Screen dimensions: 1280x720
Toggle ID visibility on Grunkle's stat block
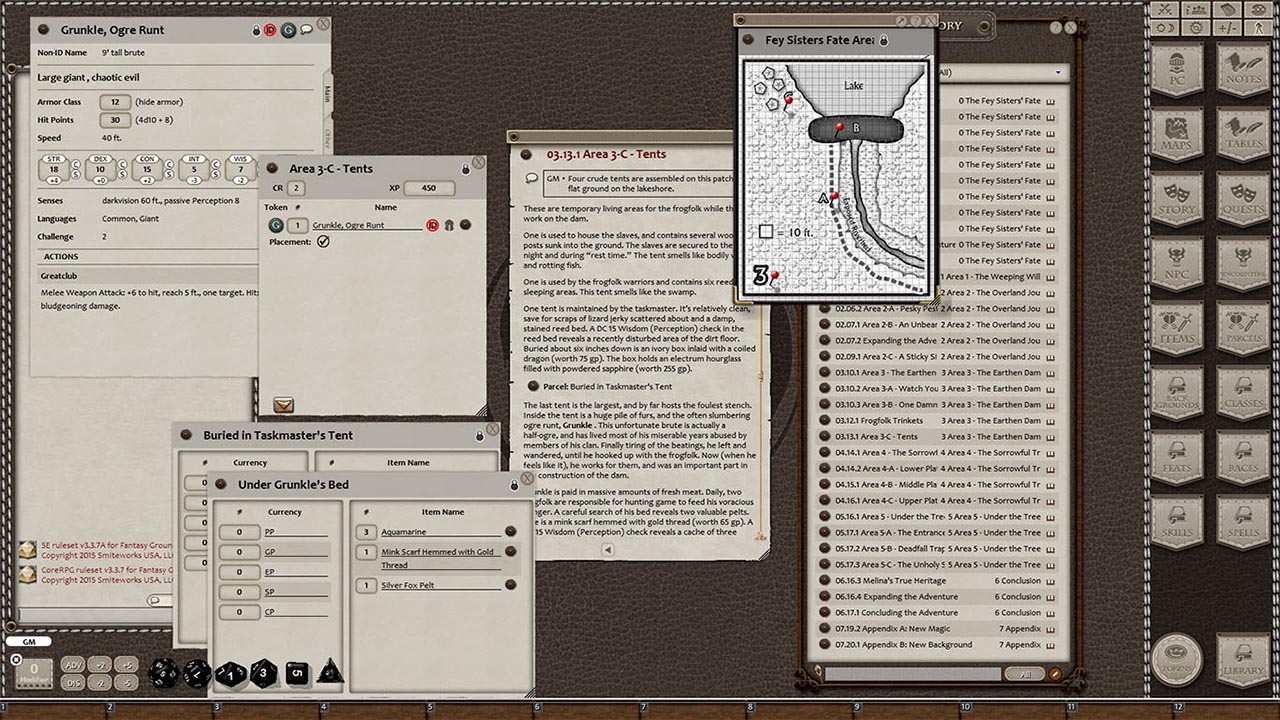(x=270, y=31)
